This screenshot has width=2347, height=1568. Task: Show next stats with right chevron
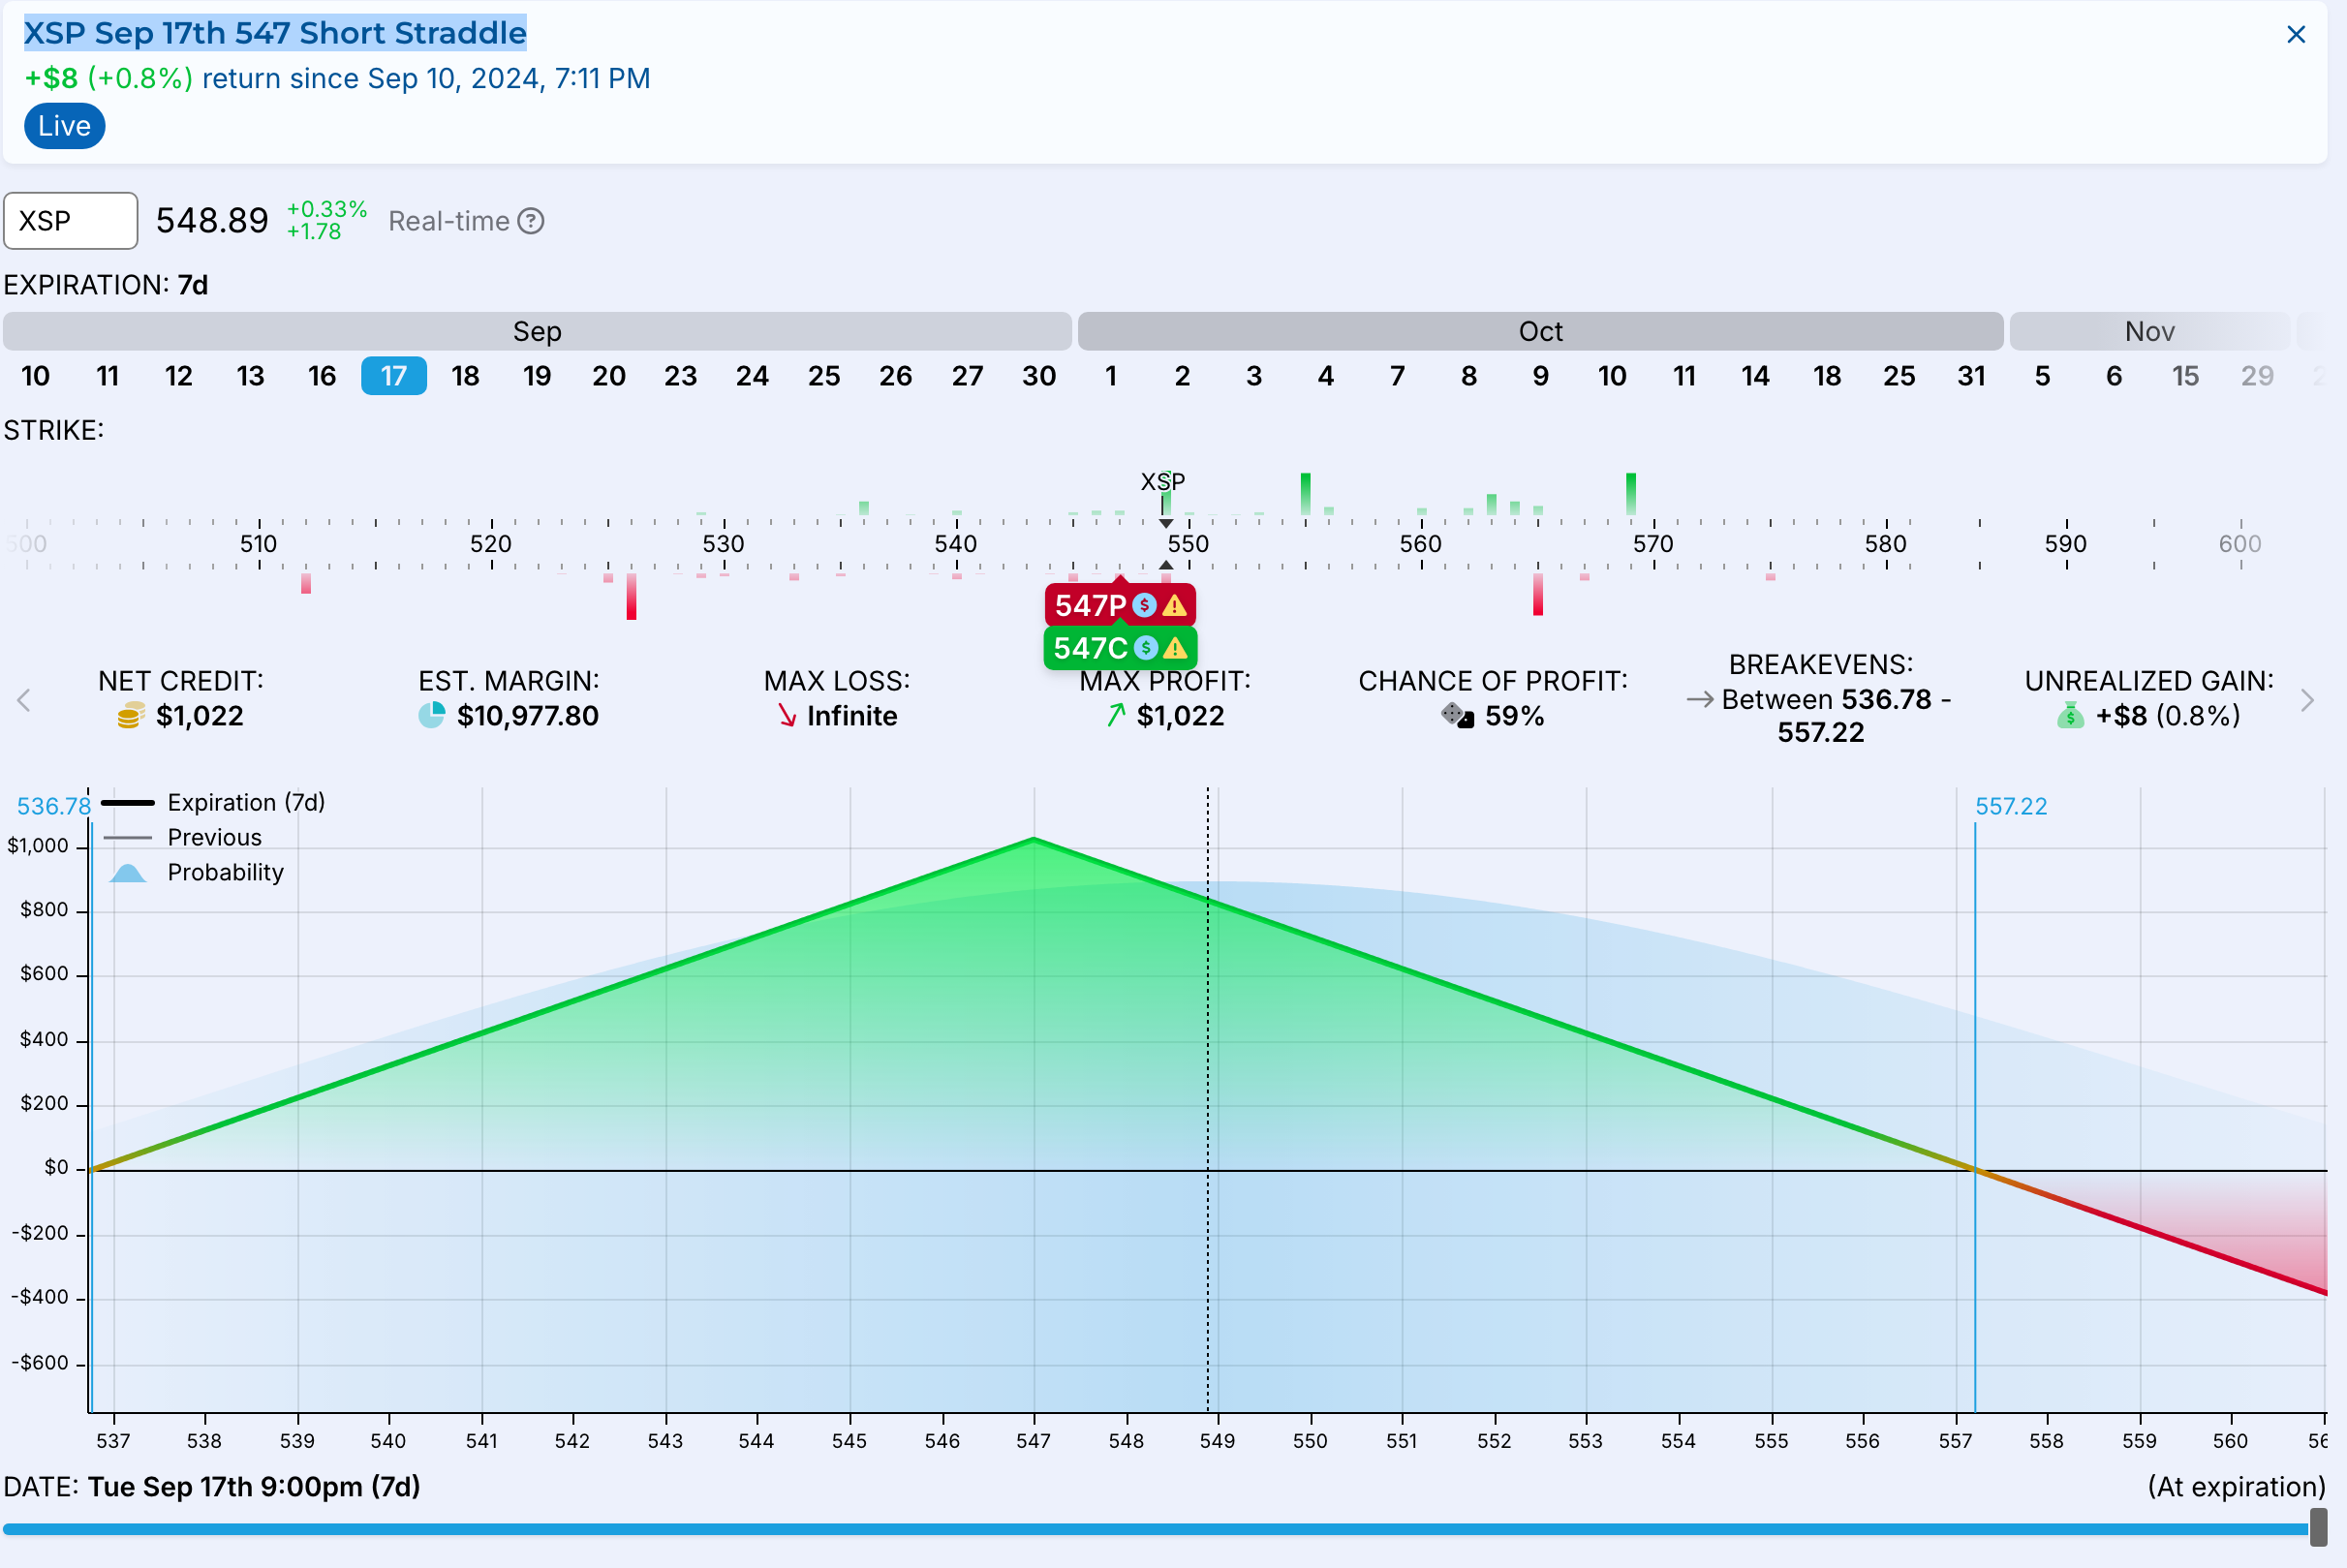(2307, 700)
